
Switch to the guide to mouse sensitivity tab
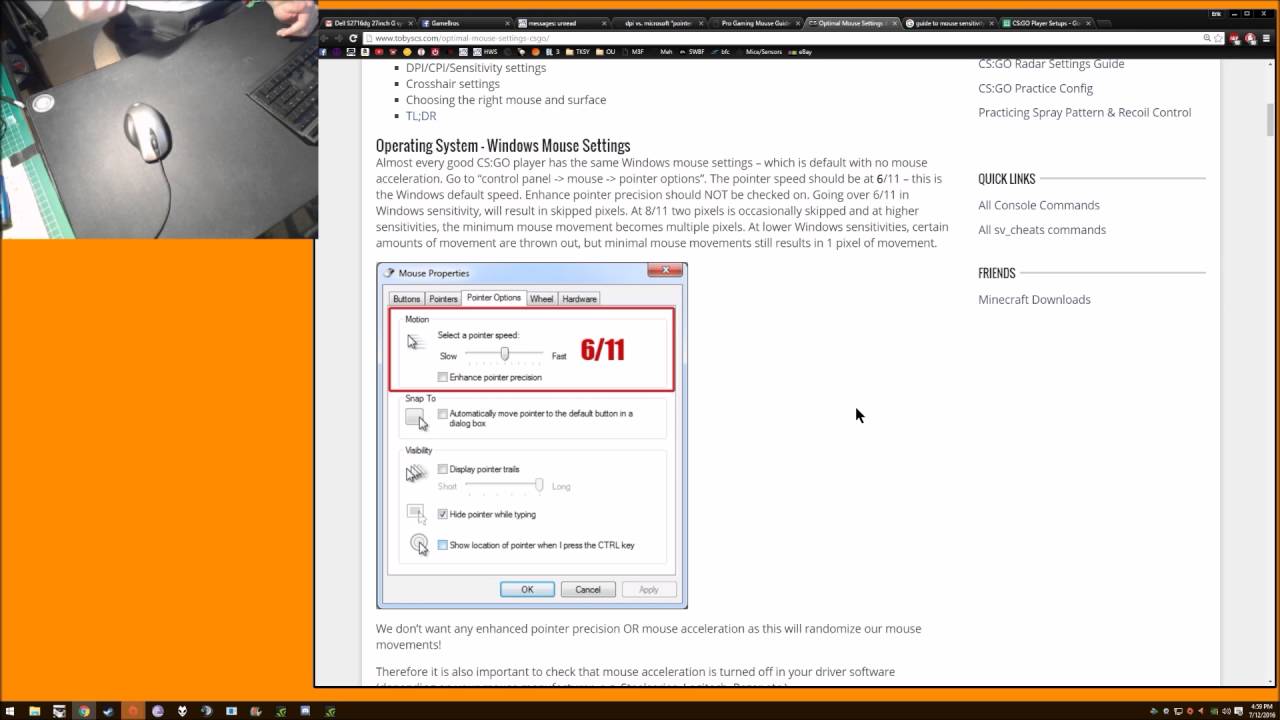(950, 22)
